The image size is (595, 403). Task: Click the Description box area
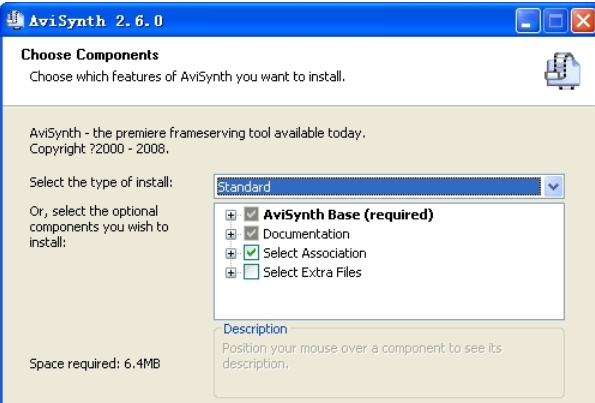389,362
